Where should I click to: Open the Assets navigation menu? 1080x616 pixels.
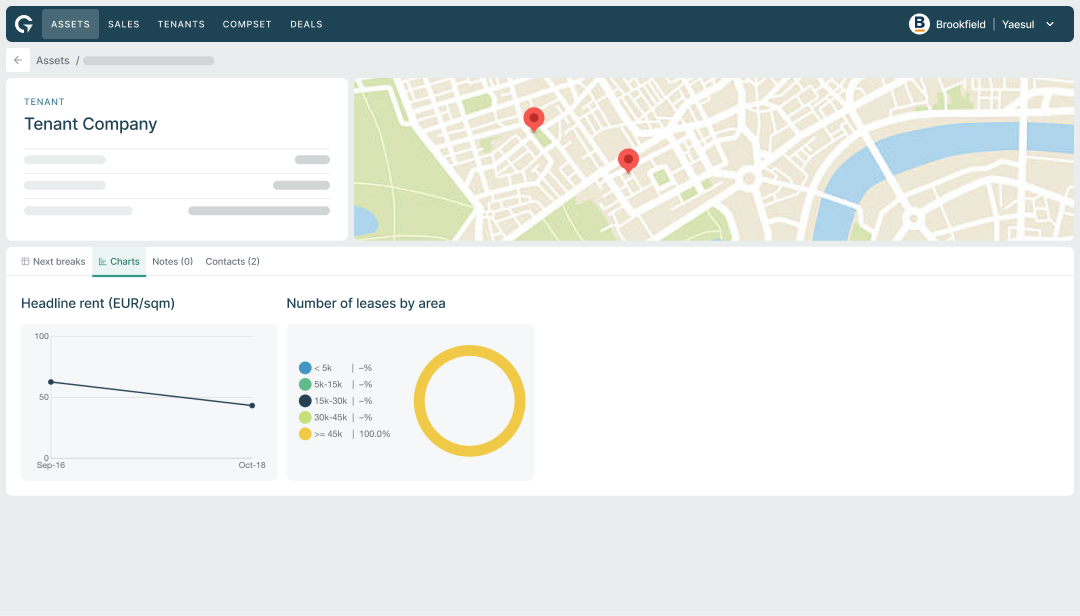70,24
